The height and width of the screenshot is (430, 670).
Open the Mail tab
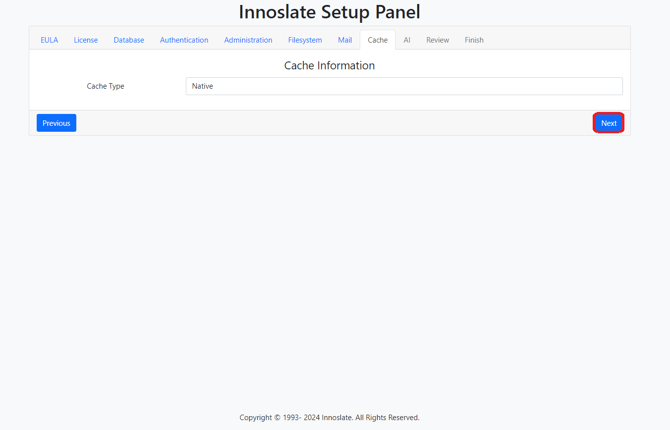(345, 40)
